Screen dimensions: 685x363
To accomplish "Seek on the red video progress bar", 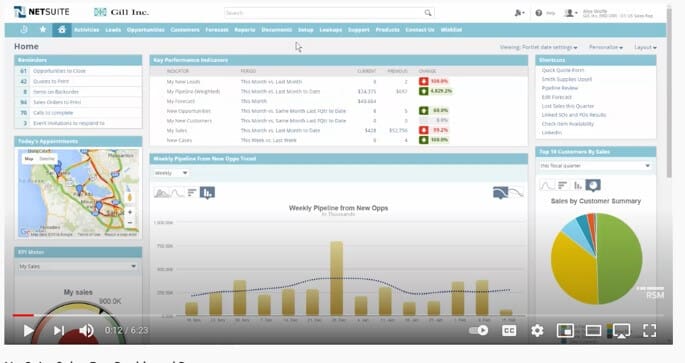I will pos(23,315).
